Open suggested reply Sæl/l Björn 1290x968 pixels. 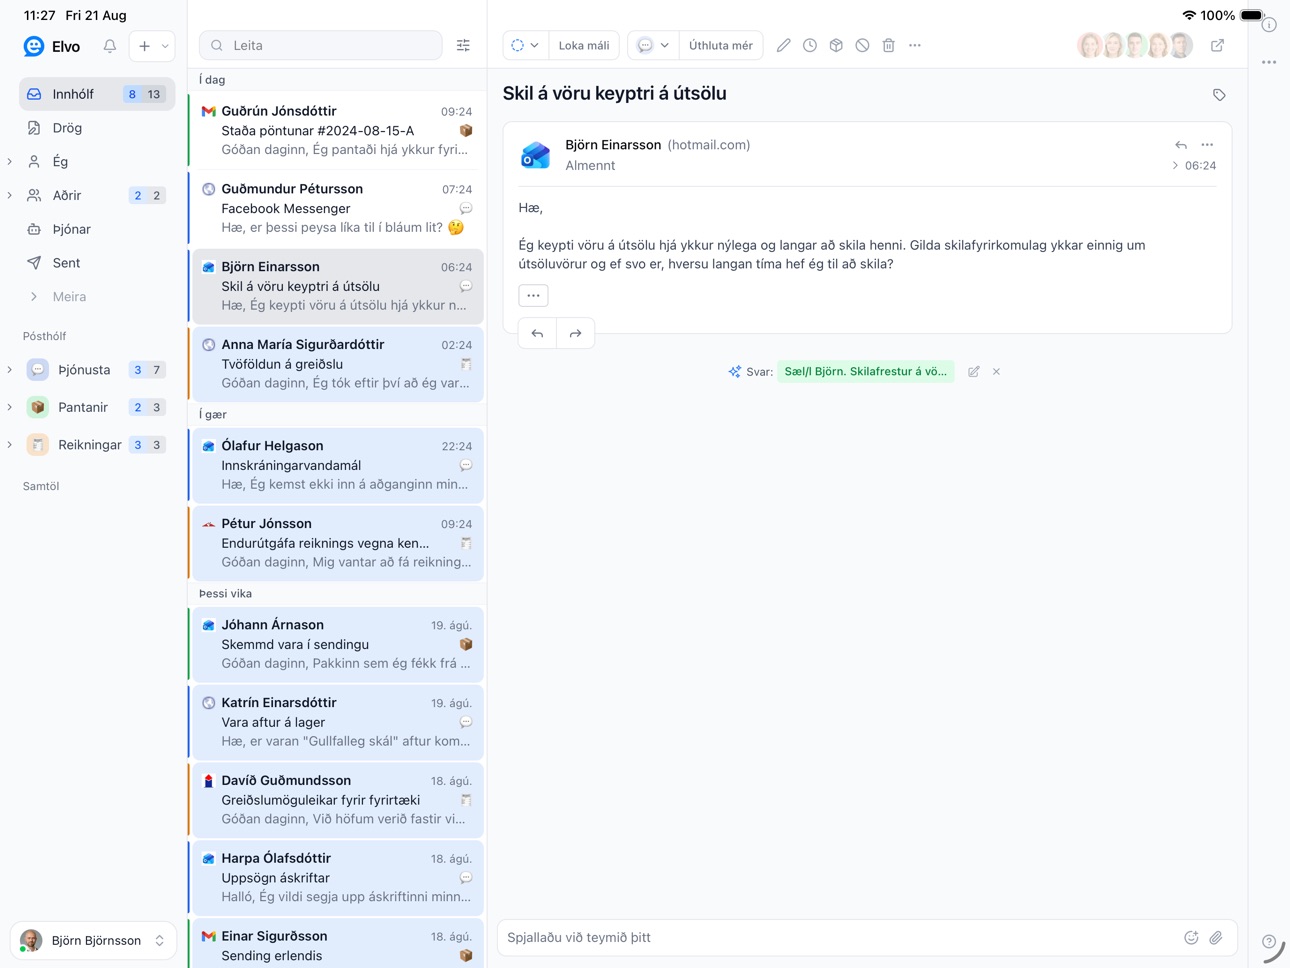865,371
